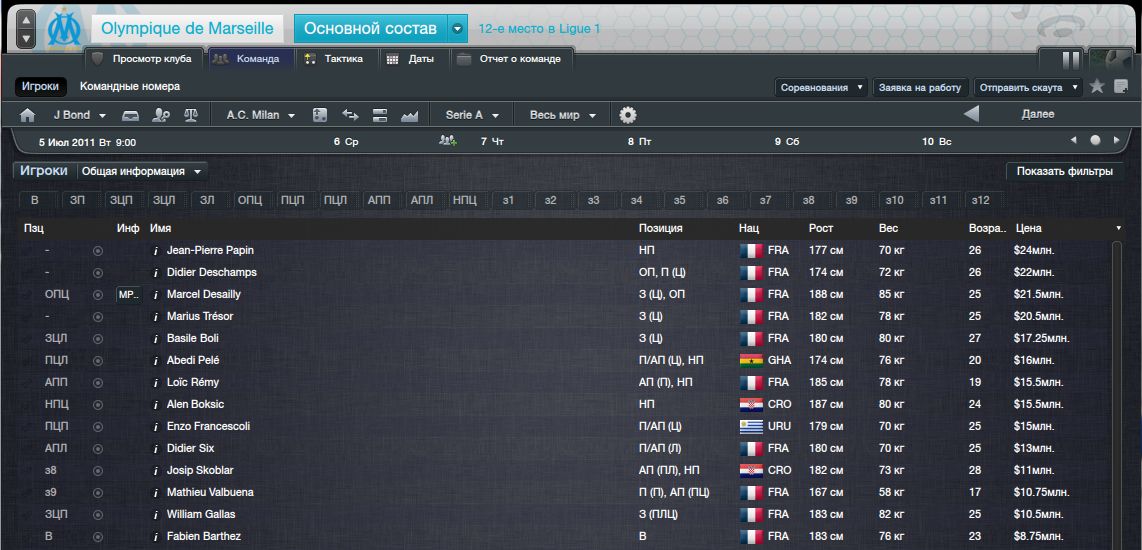Click the previous dates arrow in calendar bar

[x=1074, y=141]
